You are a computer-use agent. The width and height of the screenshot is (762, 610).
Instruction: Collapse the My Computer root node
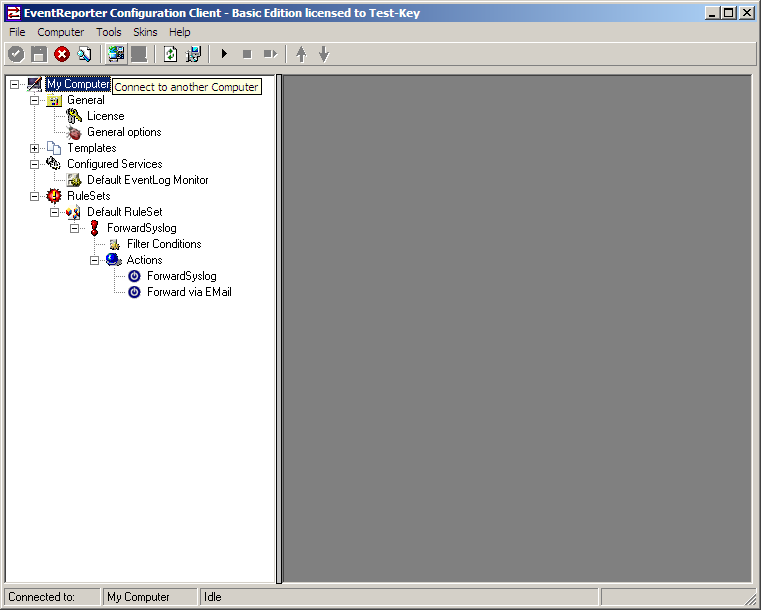pos(15,84)
